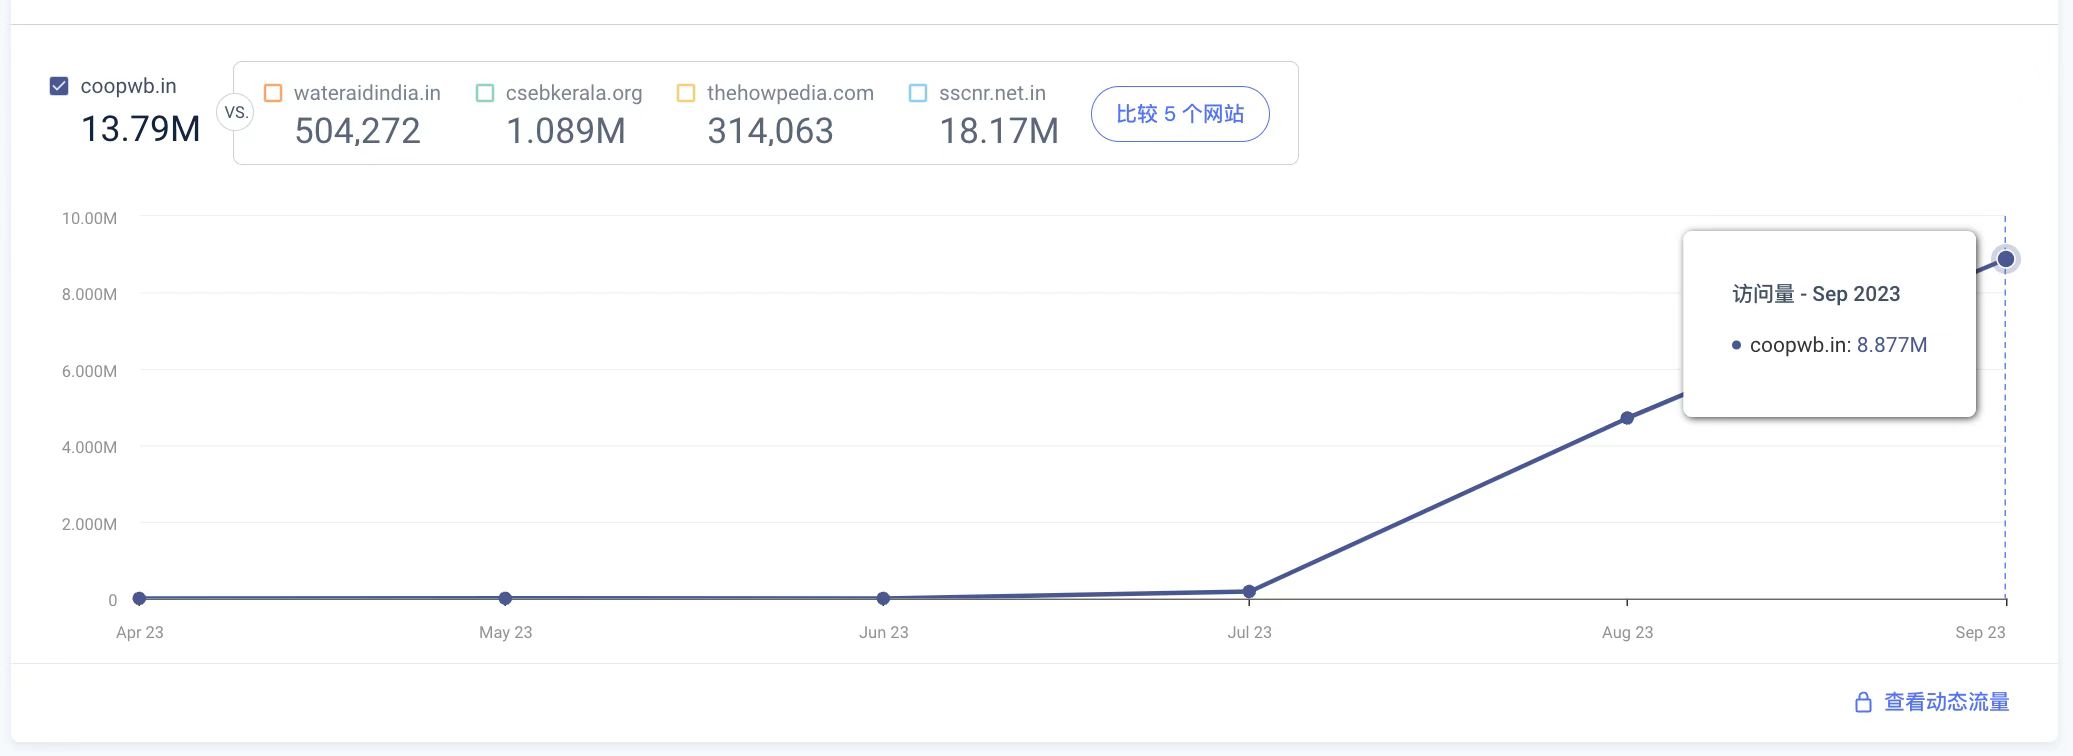The width and height of the screenshot is (2073, 756).
Task: Click the csebkerala.org 1.089M value
Action: tap(566, 131)
